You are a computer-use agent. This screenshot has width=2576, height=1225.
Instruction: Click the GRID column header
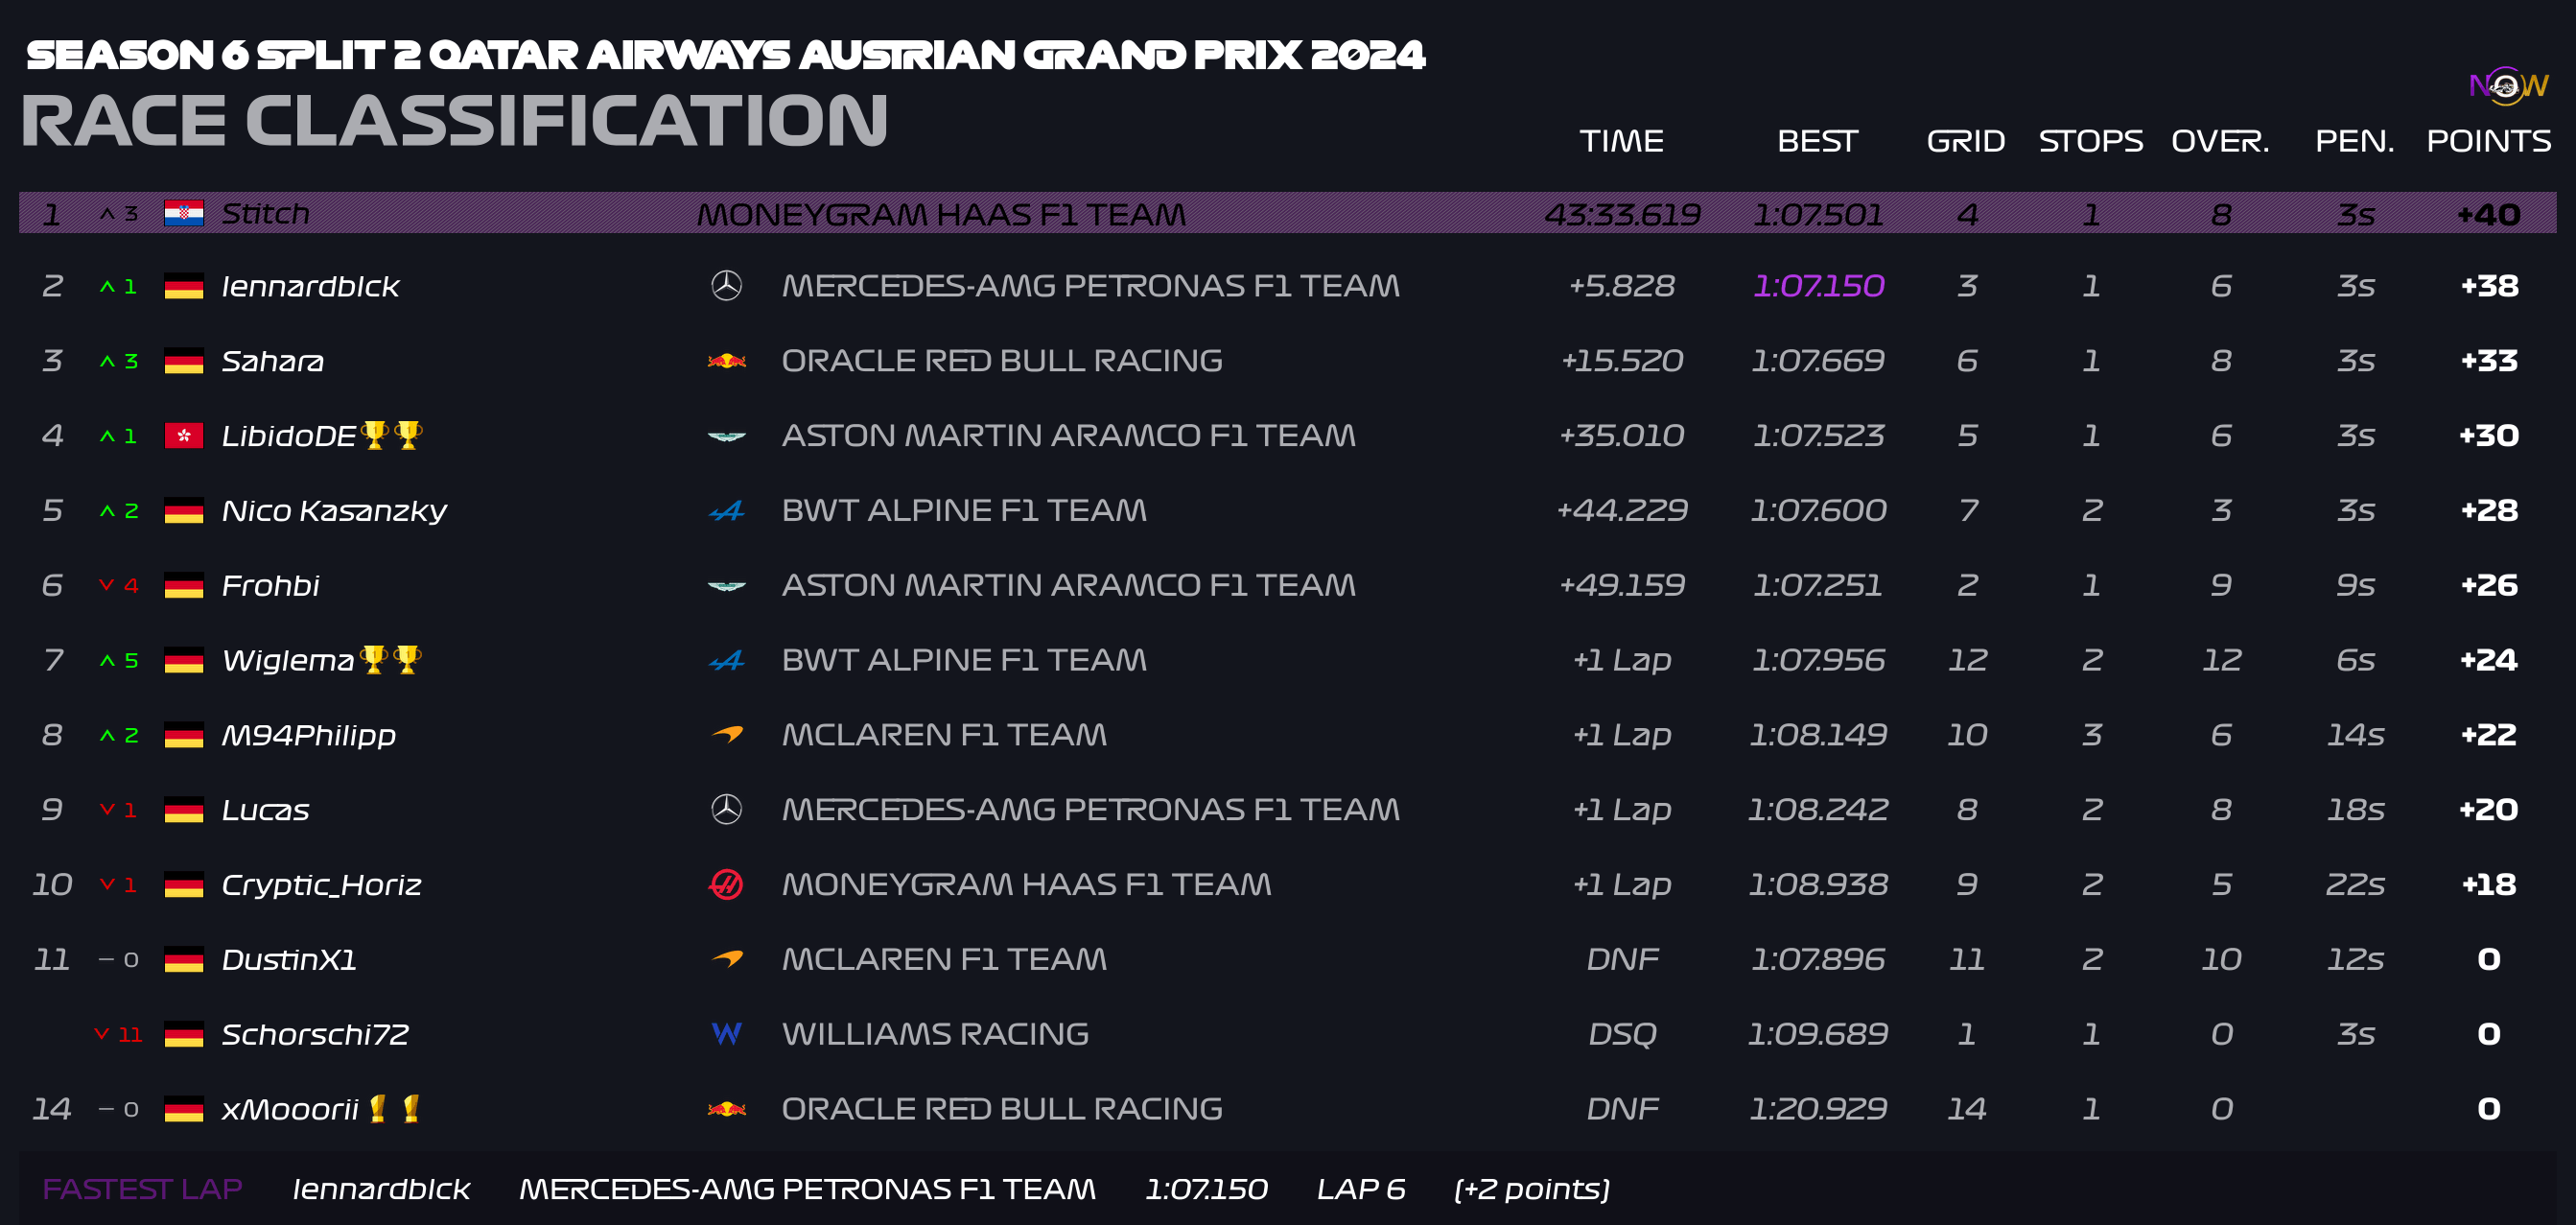click(x=1966, y=141)
